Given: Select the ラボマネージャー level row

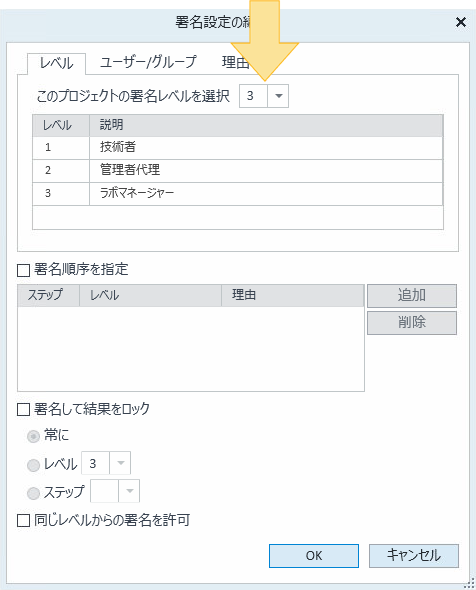Looking at the screenshot, I should [x=237, y=194].
